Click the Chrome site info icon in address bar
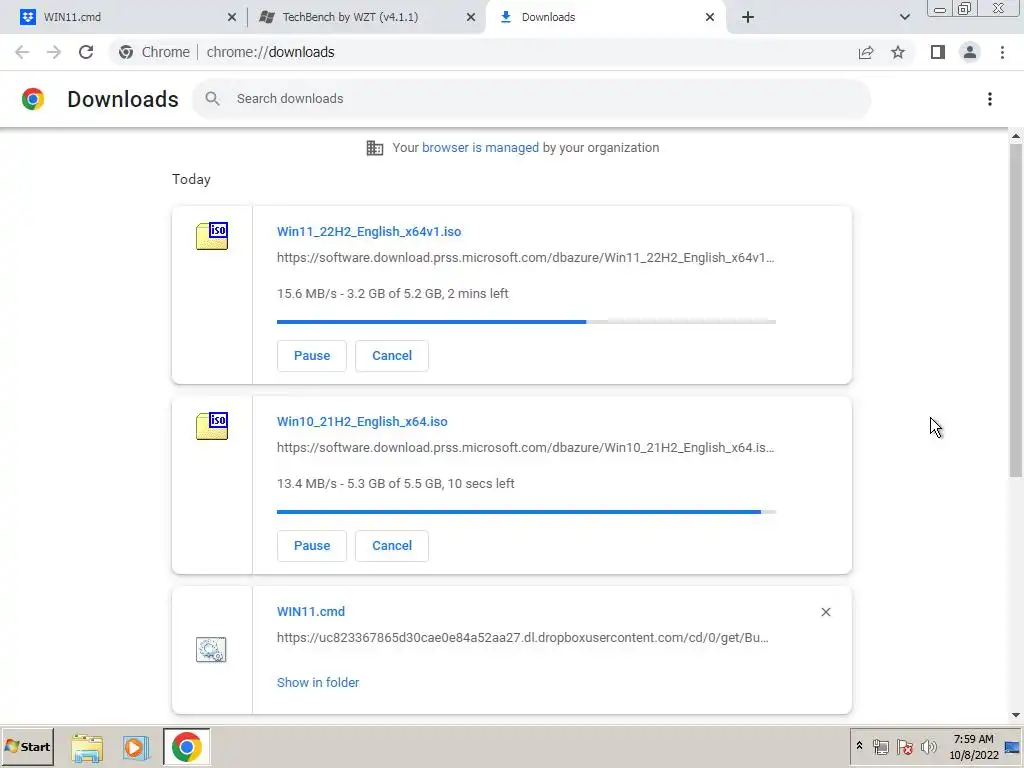1024x768 pixels. coord(126,52)
